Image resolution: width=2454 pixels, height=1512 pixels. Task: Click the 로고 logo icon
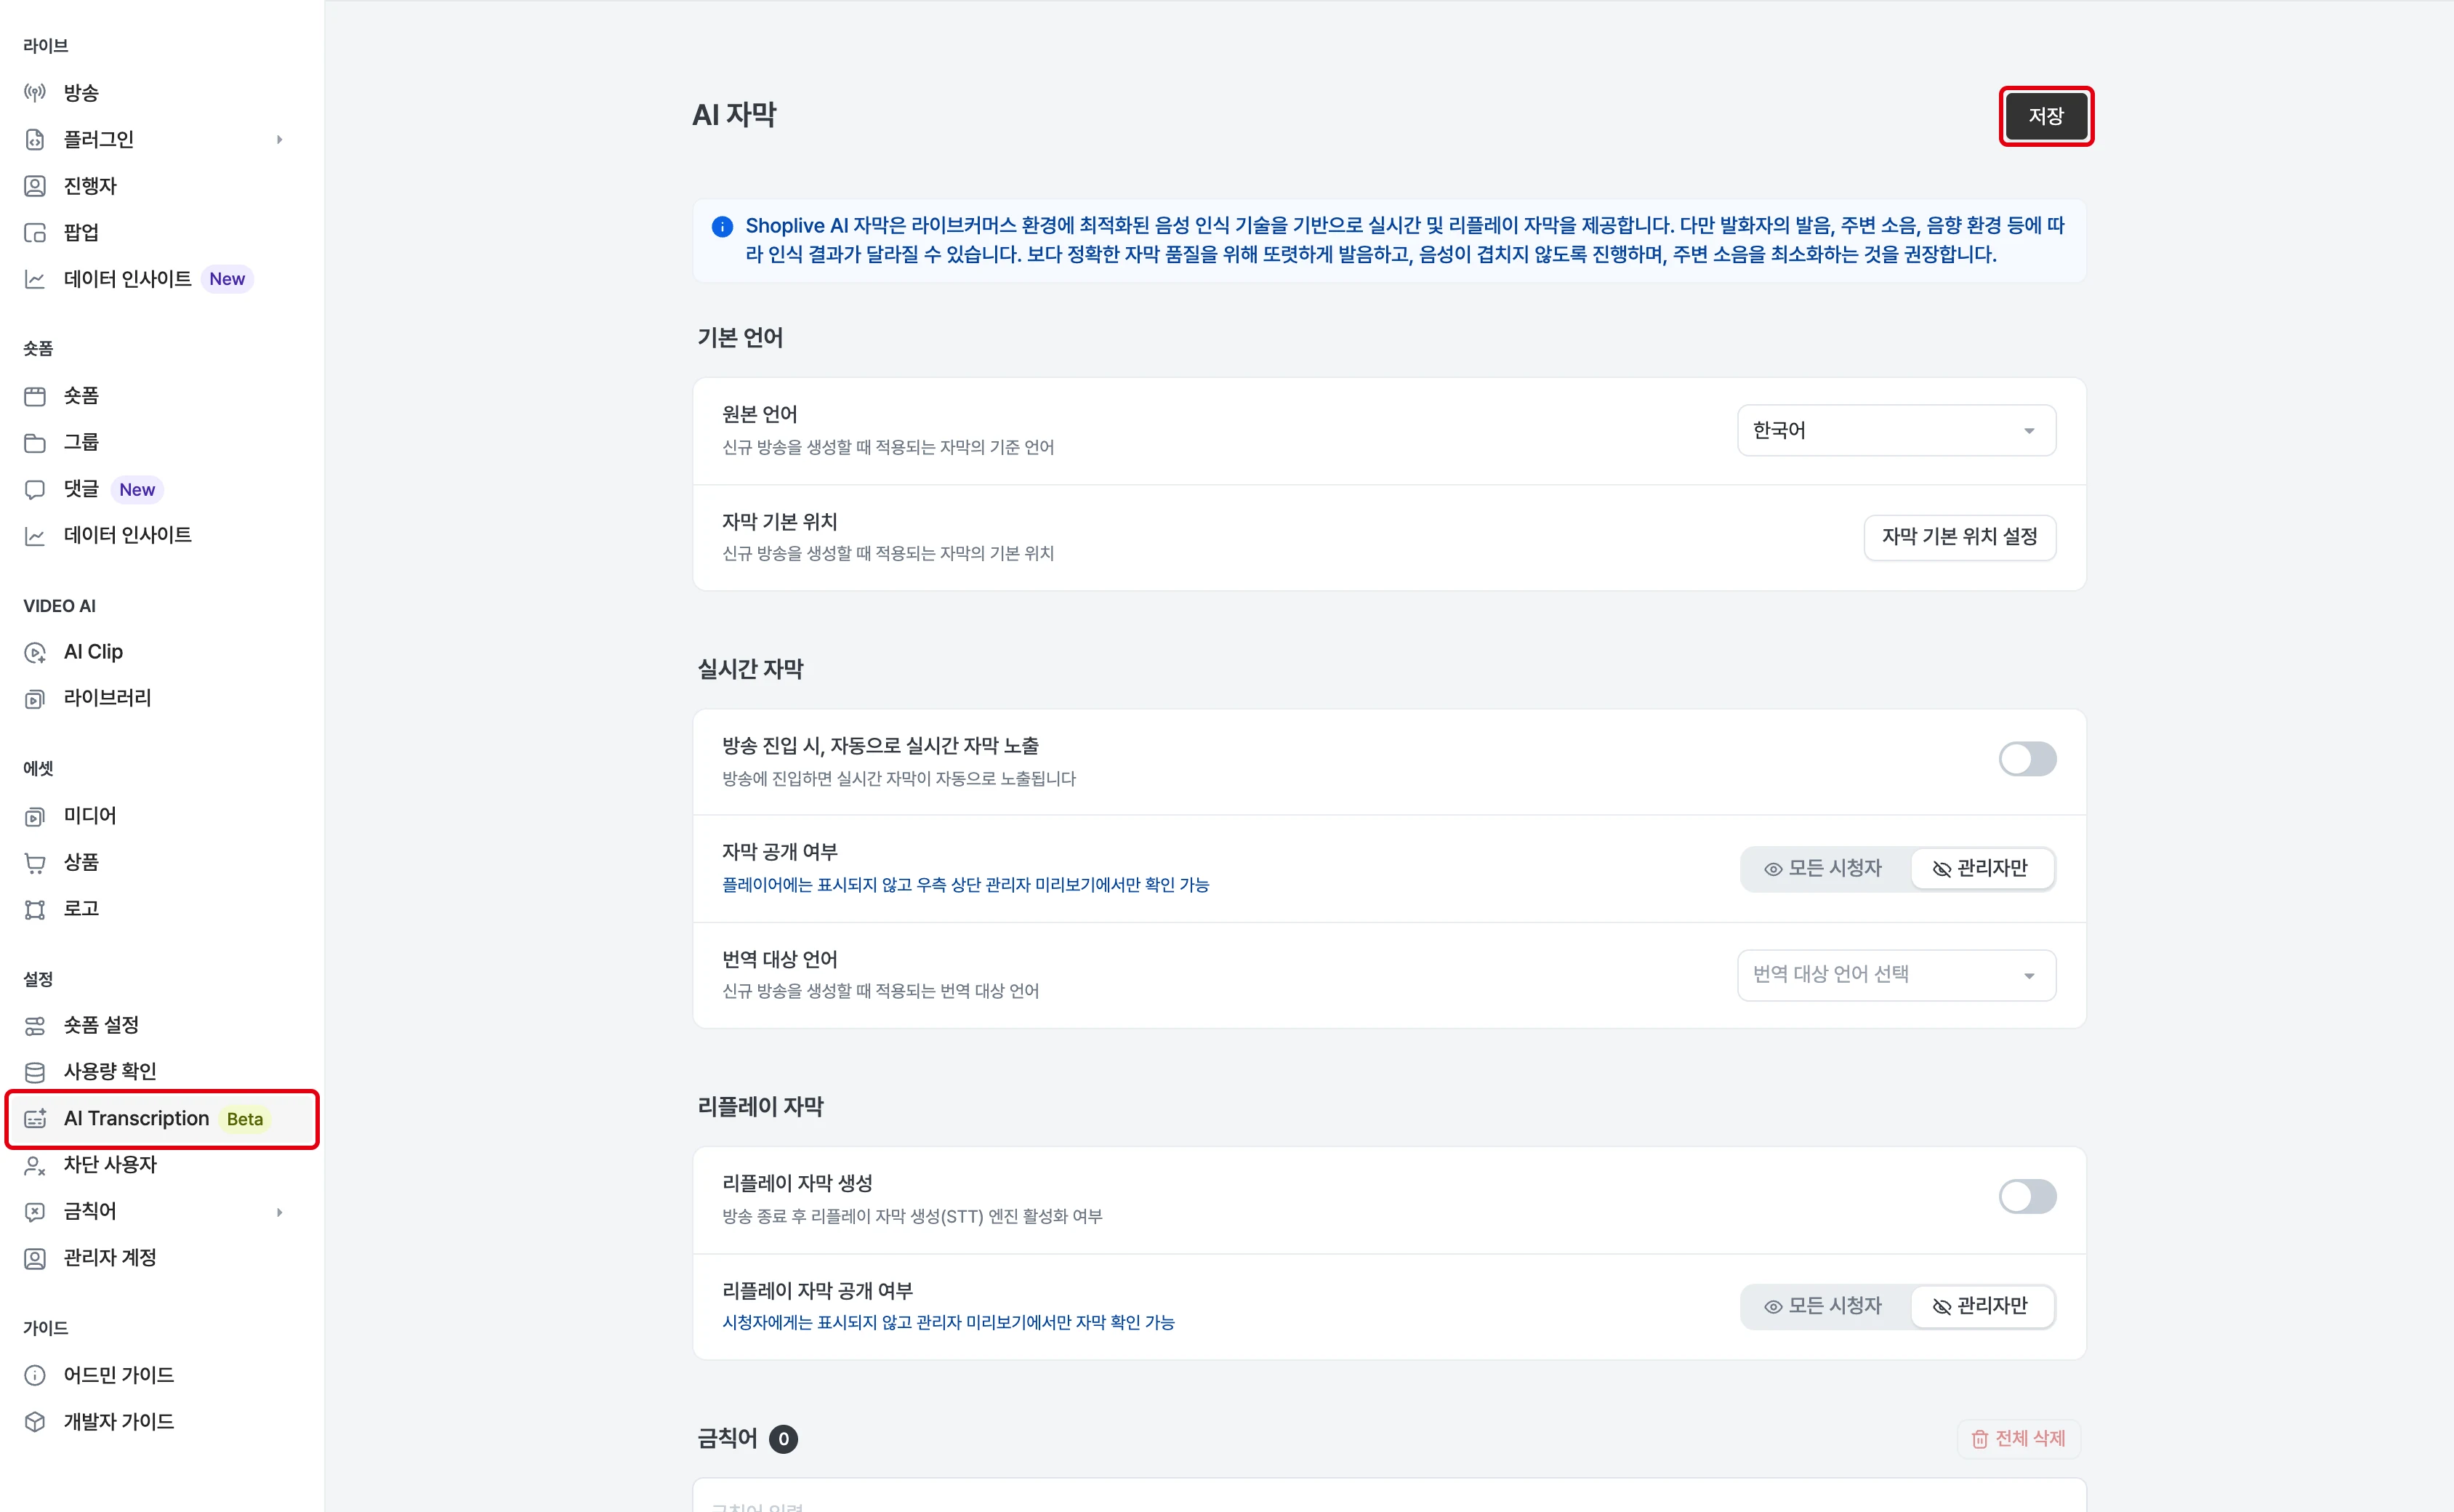[x=35, y=909]
